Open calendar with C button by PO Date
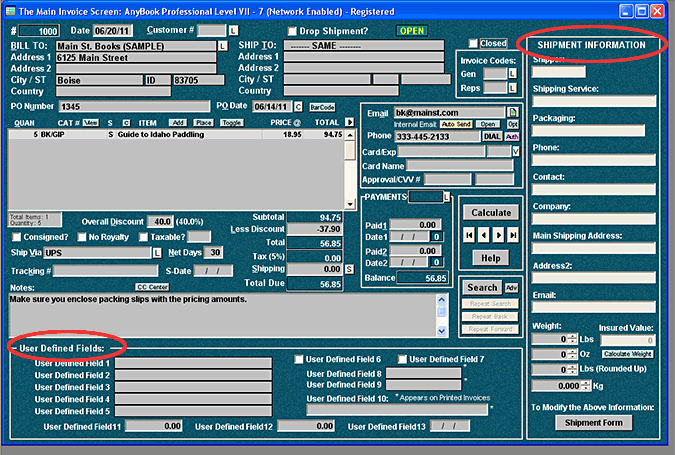Screen dimensions: 675x455 pyautogui.click(x=297, y=106)
